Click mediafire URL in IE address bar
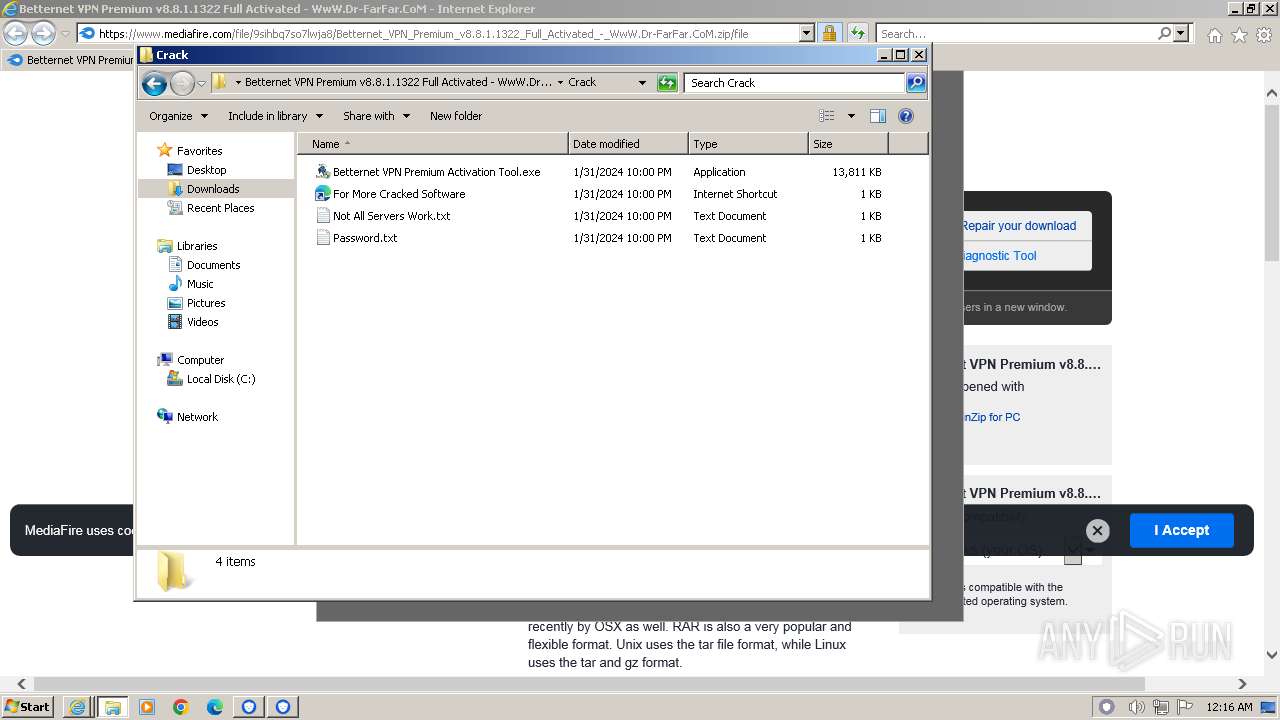 [x=423, y=33]
